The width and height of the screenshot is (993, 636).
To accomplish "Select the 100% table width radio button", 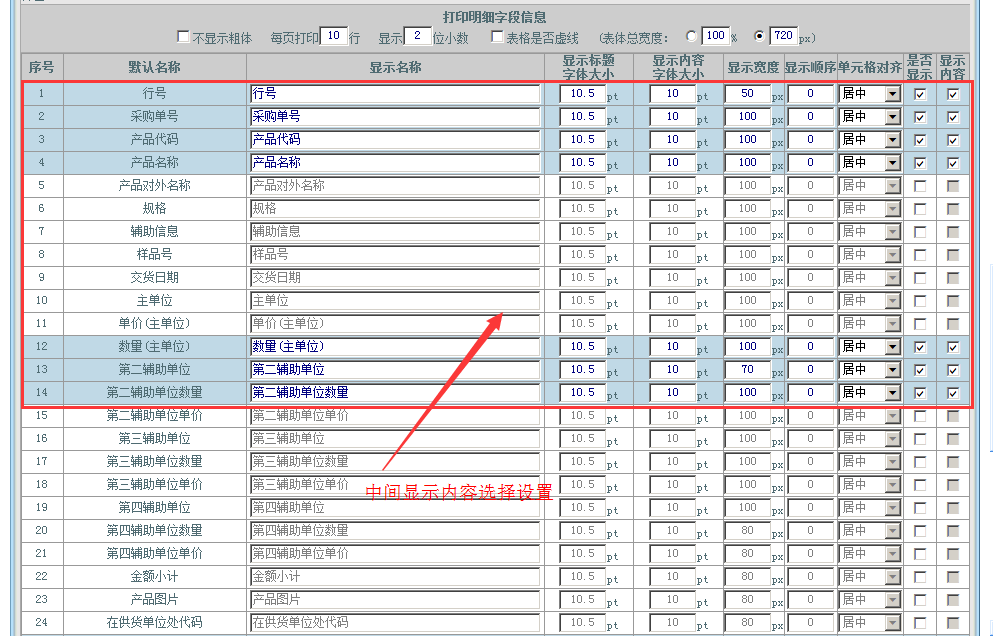I will point(691,37).
